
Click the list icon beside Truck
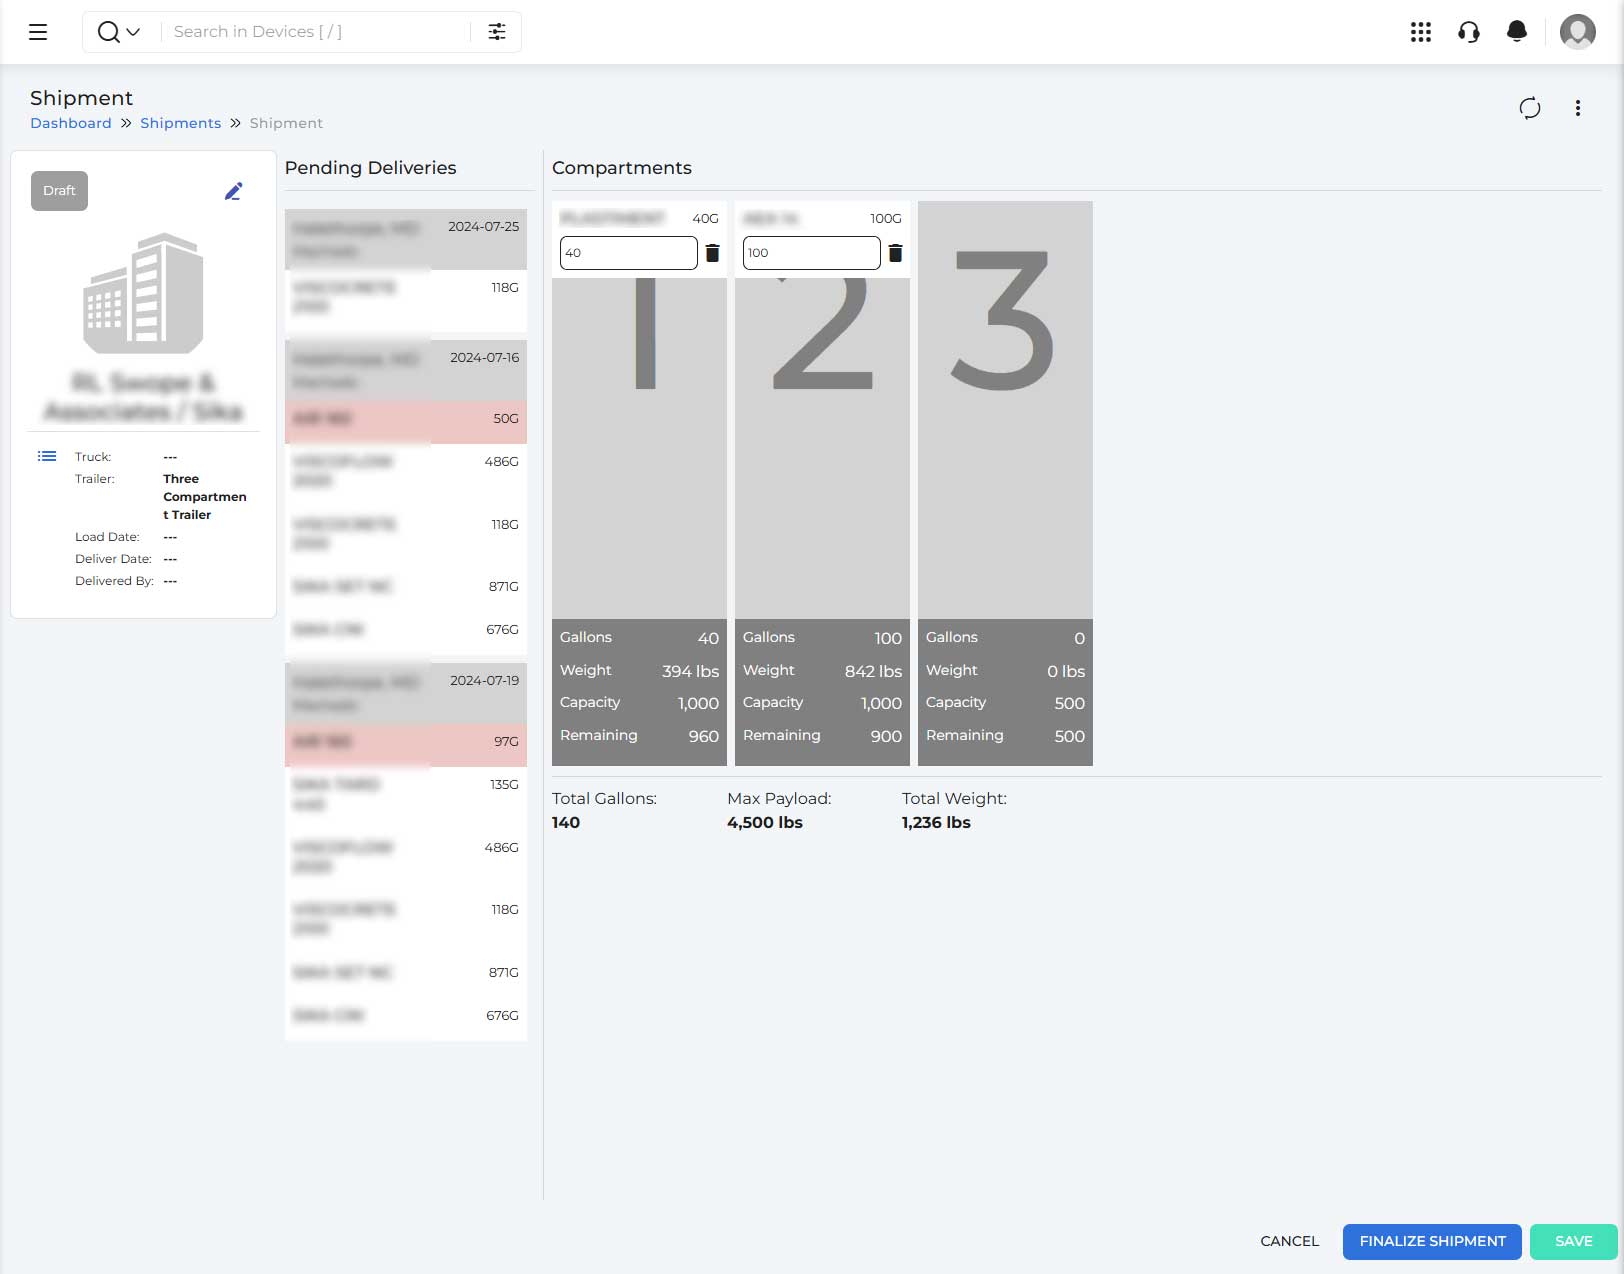(47, 456)
